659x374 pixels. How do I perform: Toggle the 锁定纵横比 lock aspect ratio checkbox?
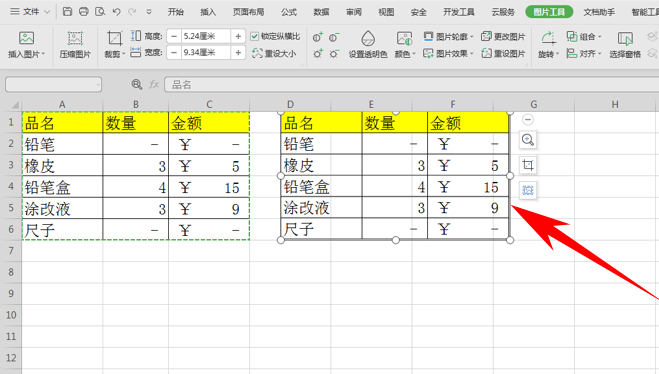pyautogui.click(x=254, y=37)
